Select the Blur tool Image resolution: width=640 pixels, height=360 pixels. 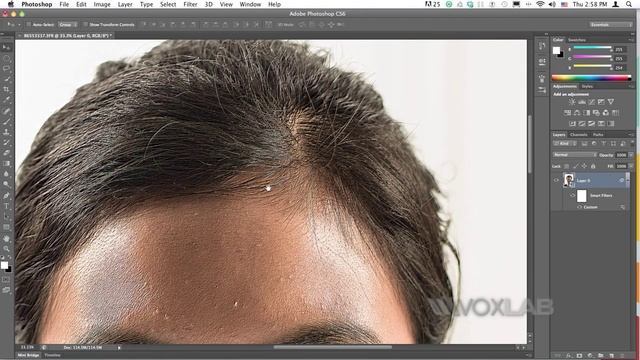(x=6, y=174)
